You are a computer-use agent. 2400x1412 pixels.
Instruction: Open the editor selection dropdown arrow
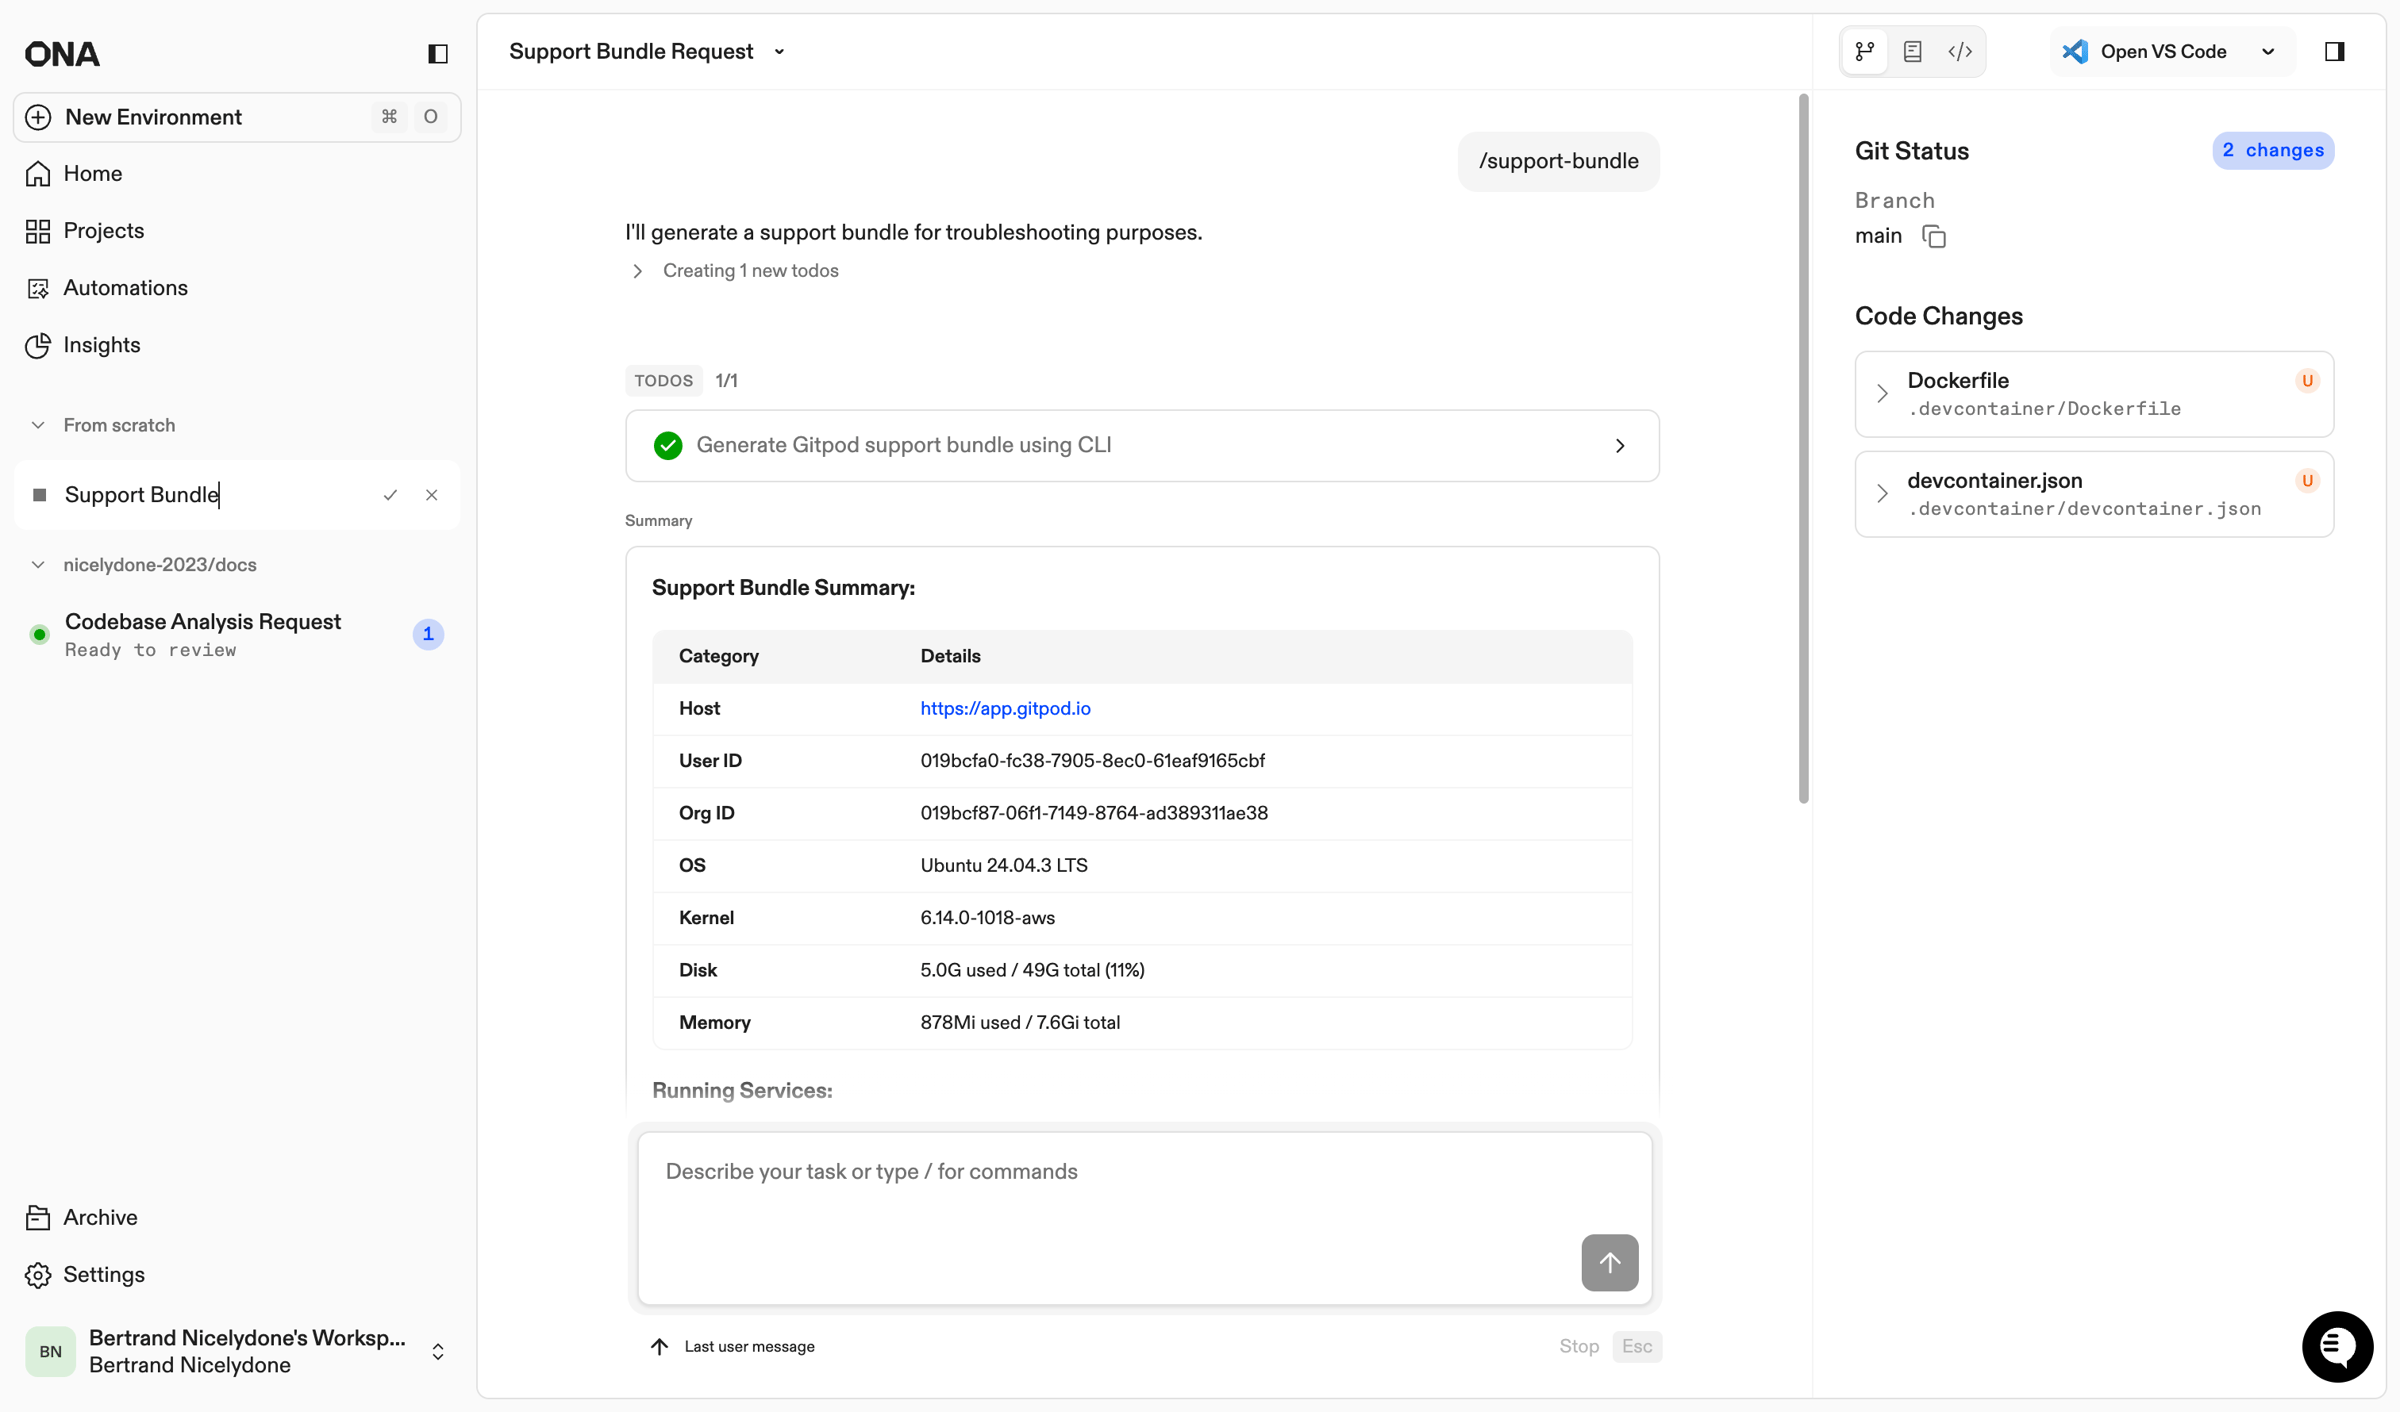(2268, 52)
